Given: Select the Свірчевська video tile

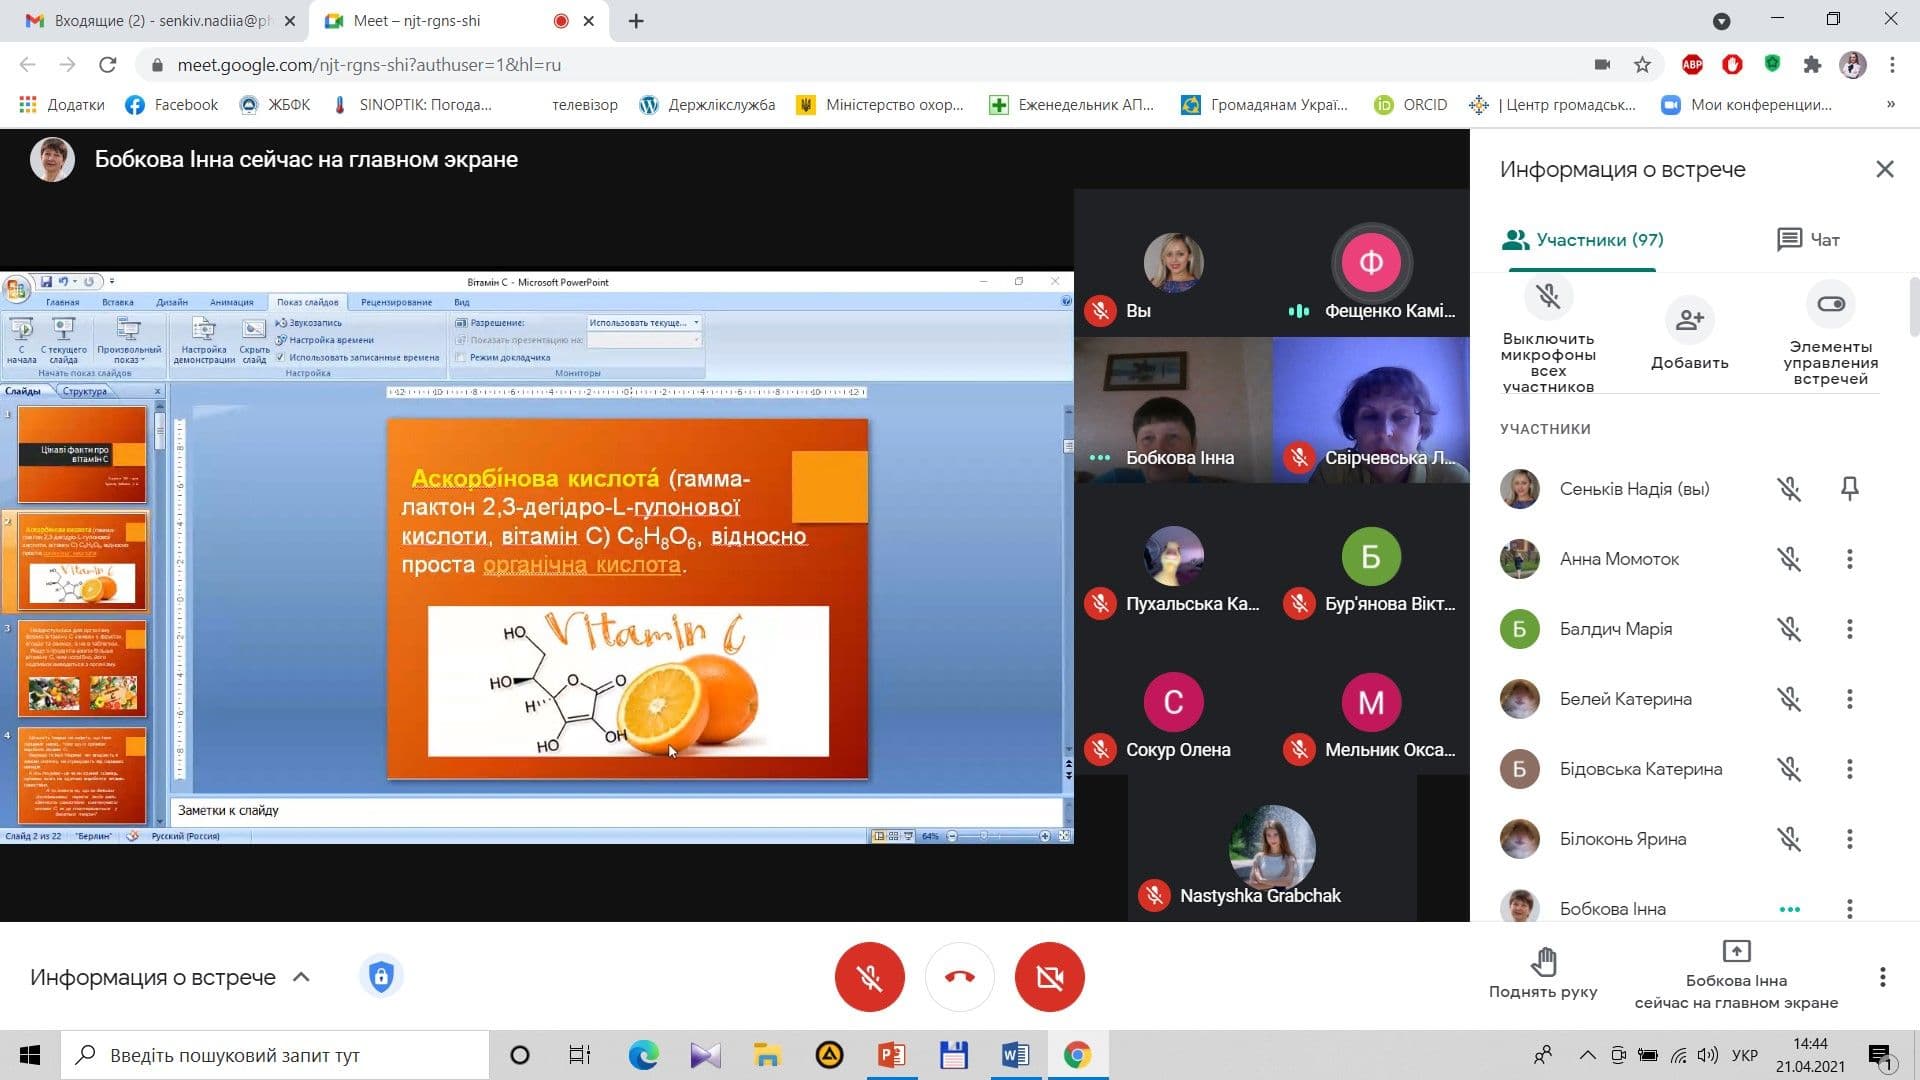Looking at the screenshot, I should pos(1371,410).
